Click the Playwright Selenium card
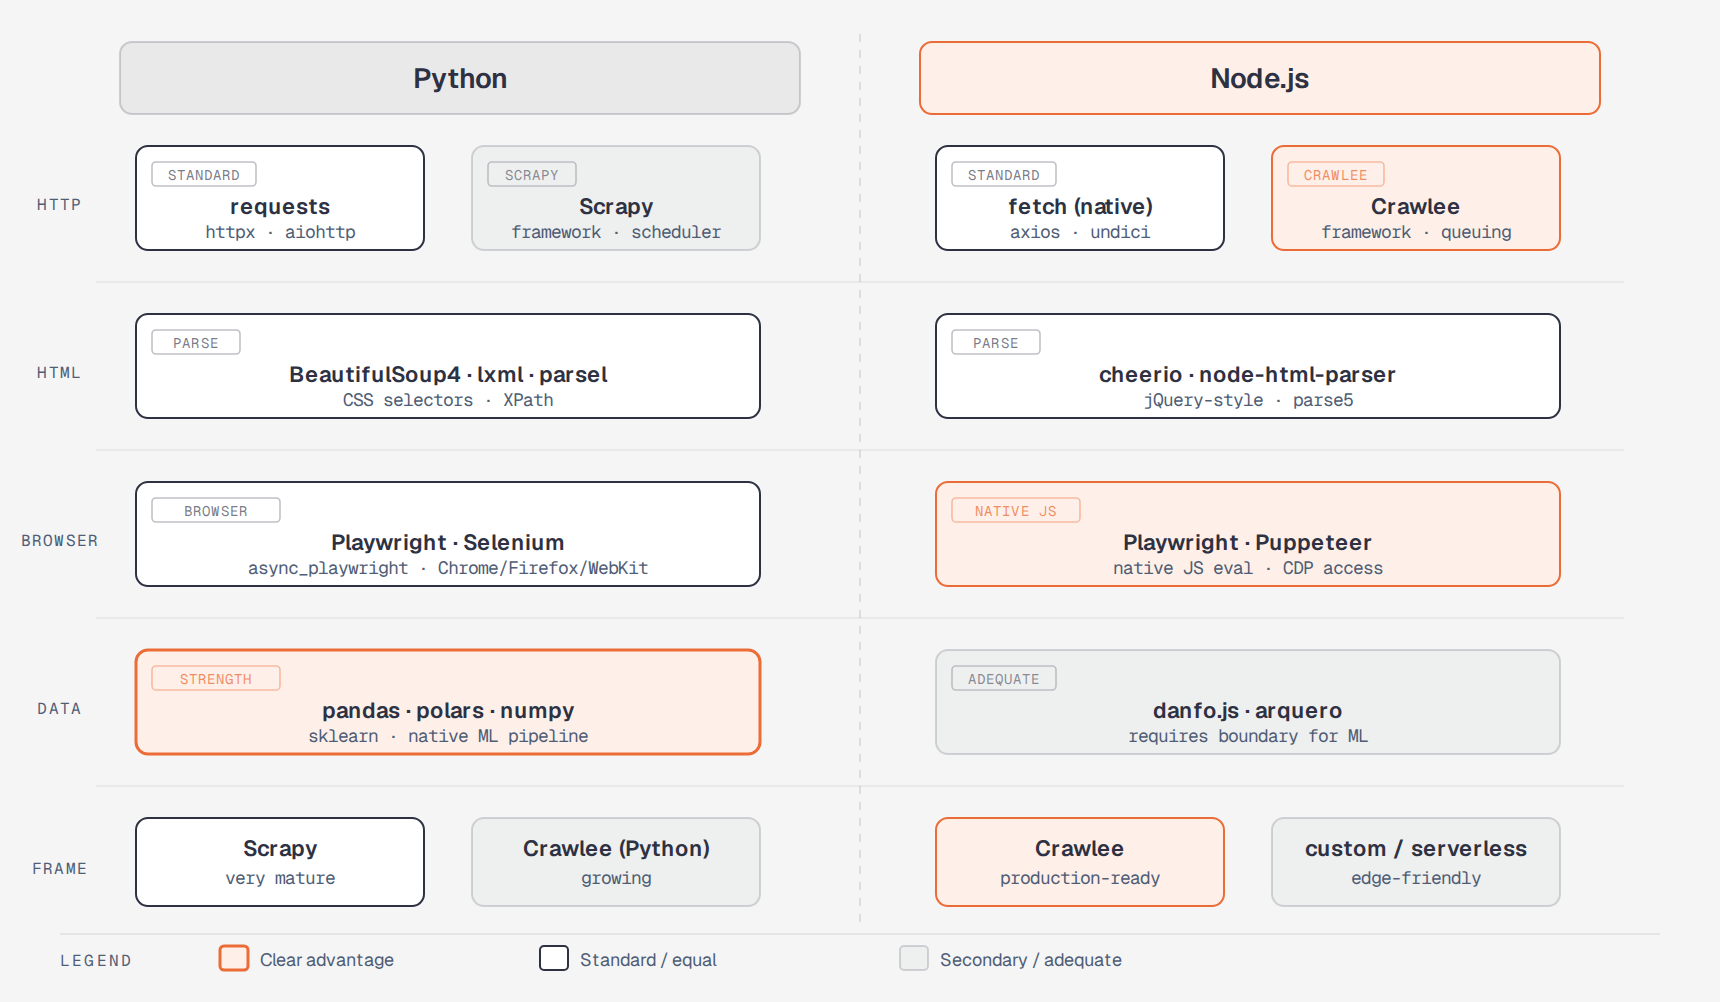Screen dimensions: 1720x1002 (x=448, y=534)
